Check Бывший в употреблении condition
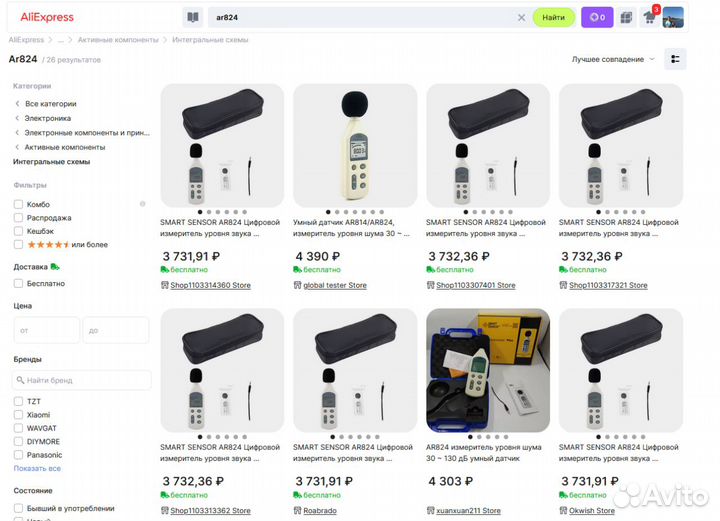Image resolution: width=720 pixels, height=521 pixels. tap(18, 508)
